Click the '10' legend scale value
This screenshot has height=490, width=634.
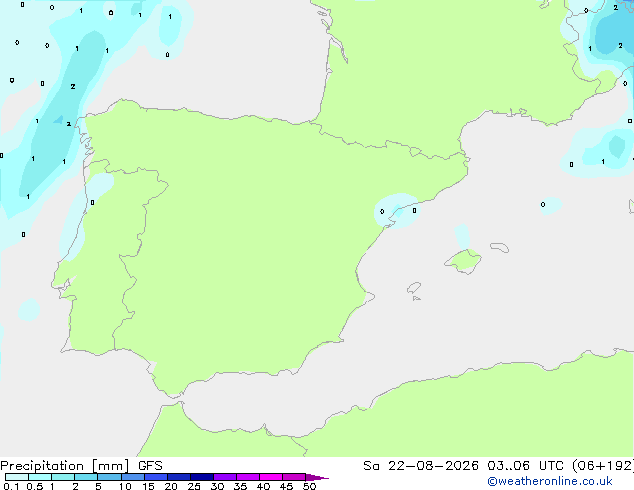point(125,486)
